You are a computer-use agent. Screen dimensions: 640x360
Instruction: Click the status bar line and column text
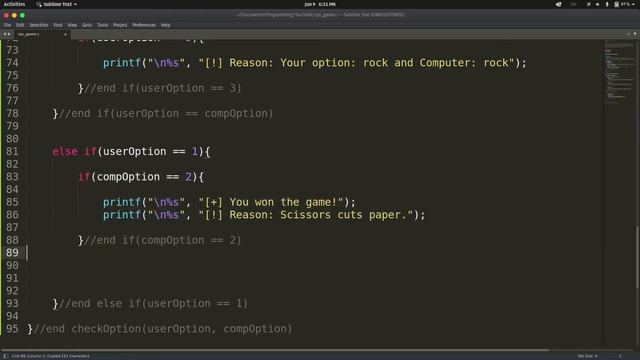pos(51,356)
